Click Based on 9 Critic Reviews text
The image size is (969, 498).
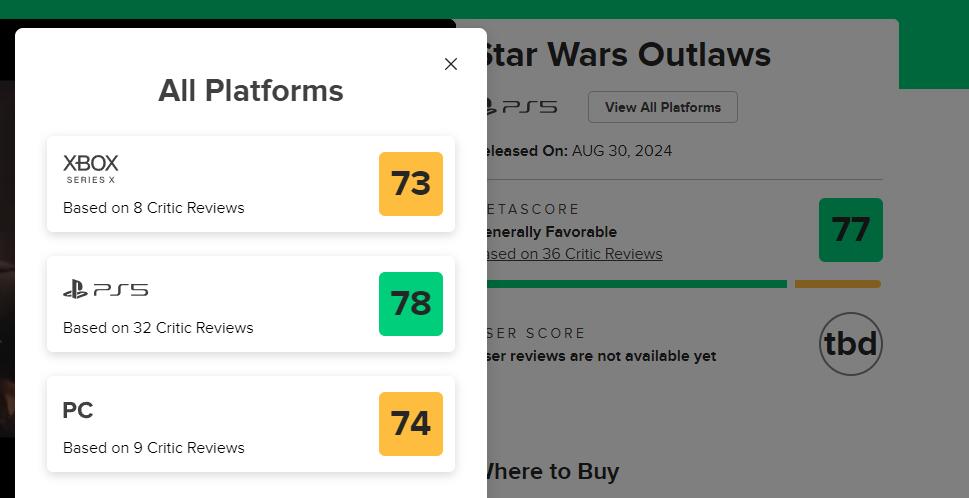tap(154, 448)
